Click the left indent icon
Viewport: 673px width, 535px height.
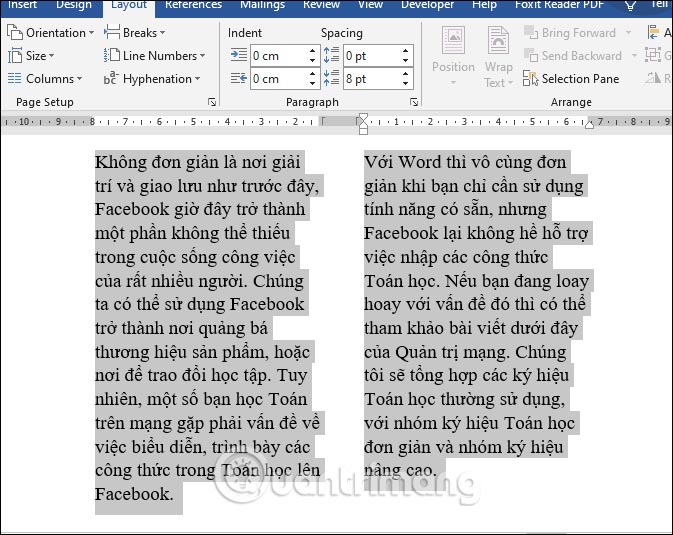pyautogui.click(x=239, y=55)
